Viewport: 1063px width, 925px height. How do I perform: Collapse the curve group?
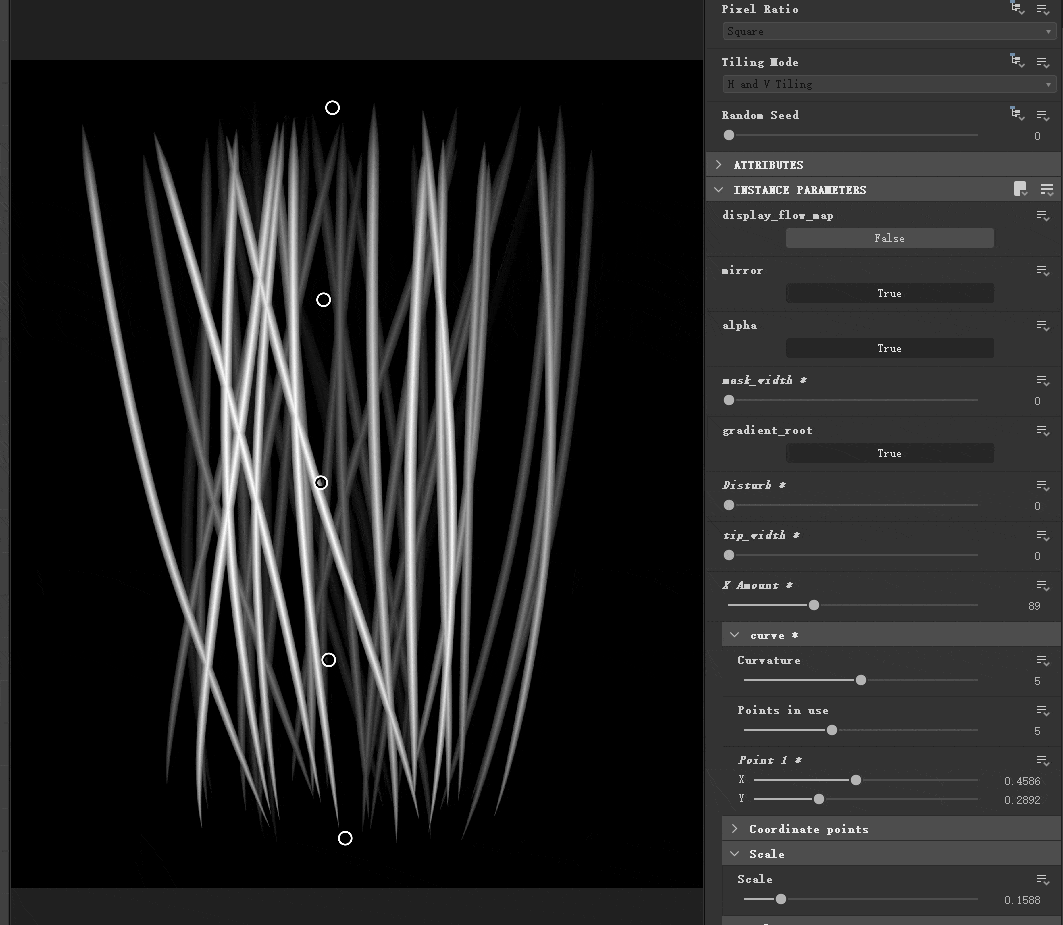pos(735,635)
